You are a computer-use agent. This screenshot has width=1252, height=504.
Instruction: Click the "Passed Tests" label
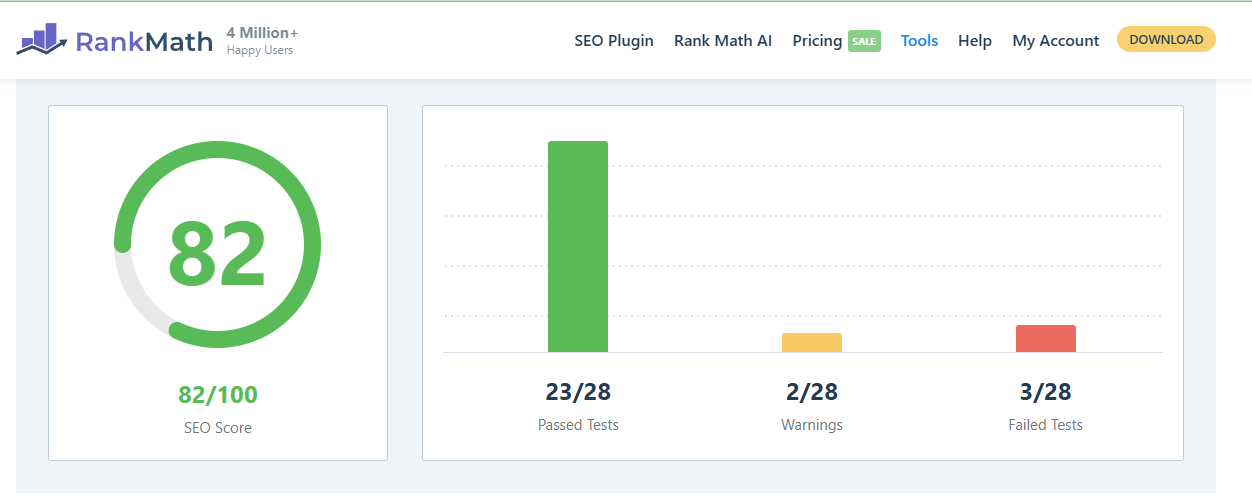tap(578, 425)
